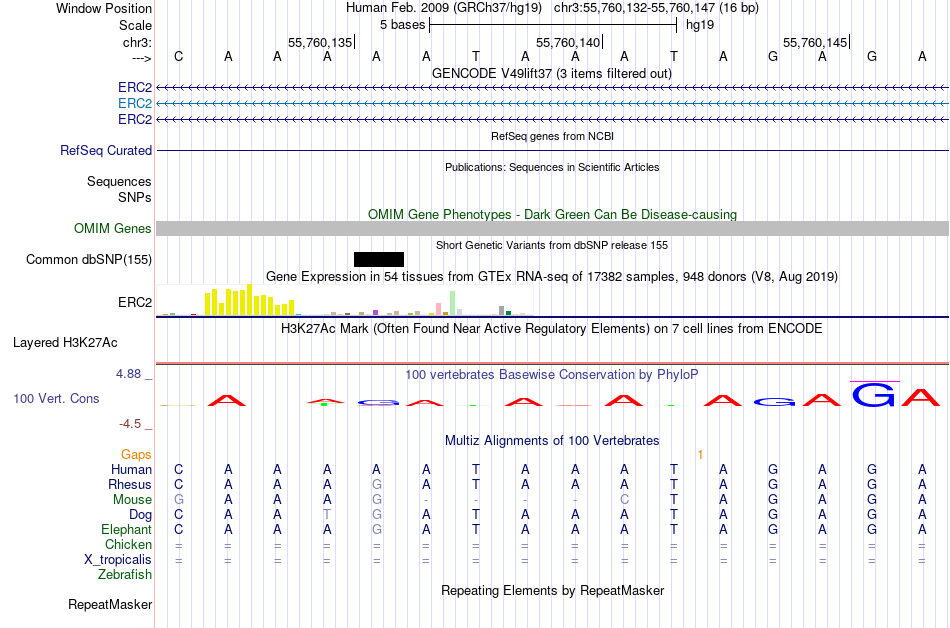Click the orange Gaps label
Viewport: 950px width, 628px height.
pyautogui.click(x=136, y=454)
